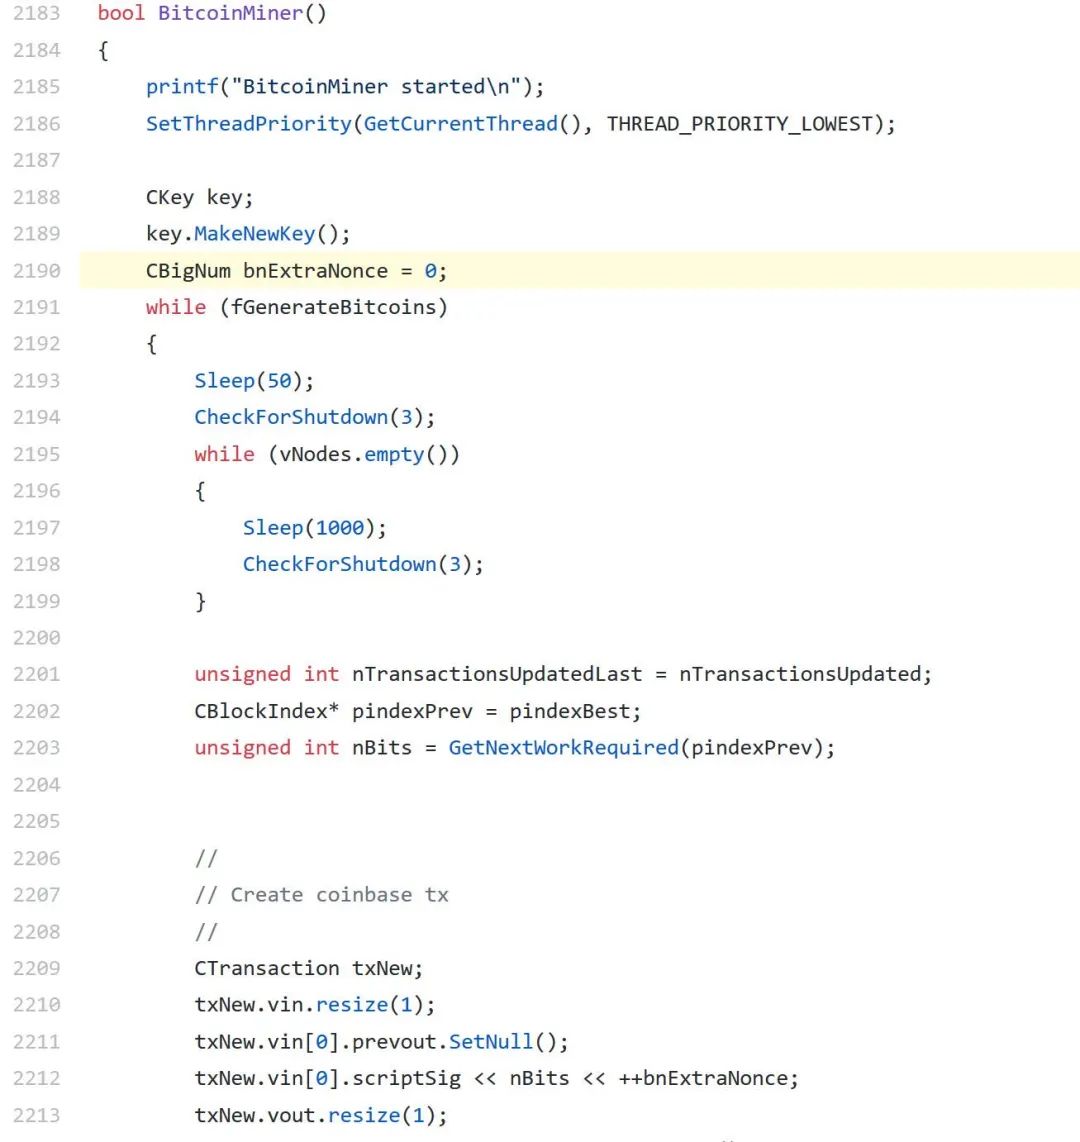This screenshot has height=1142, width=1080.
Task: Click the printf function call
Action: click(181, 87)
